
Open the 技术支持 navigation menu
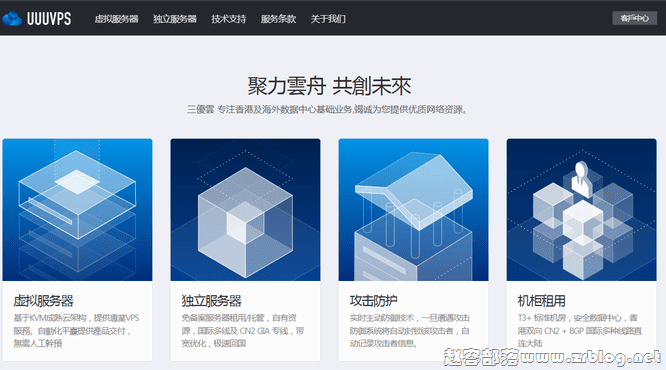coord(229,19)
